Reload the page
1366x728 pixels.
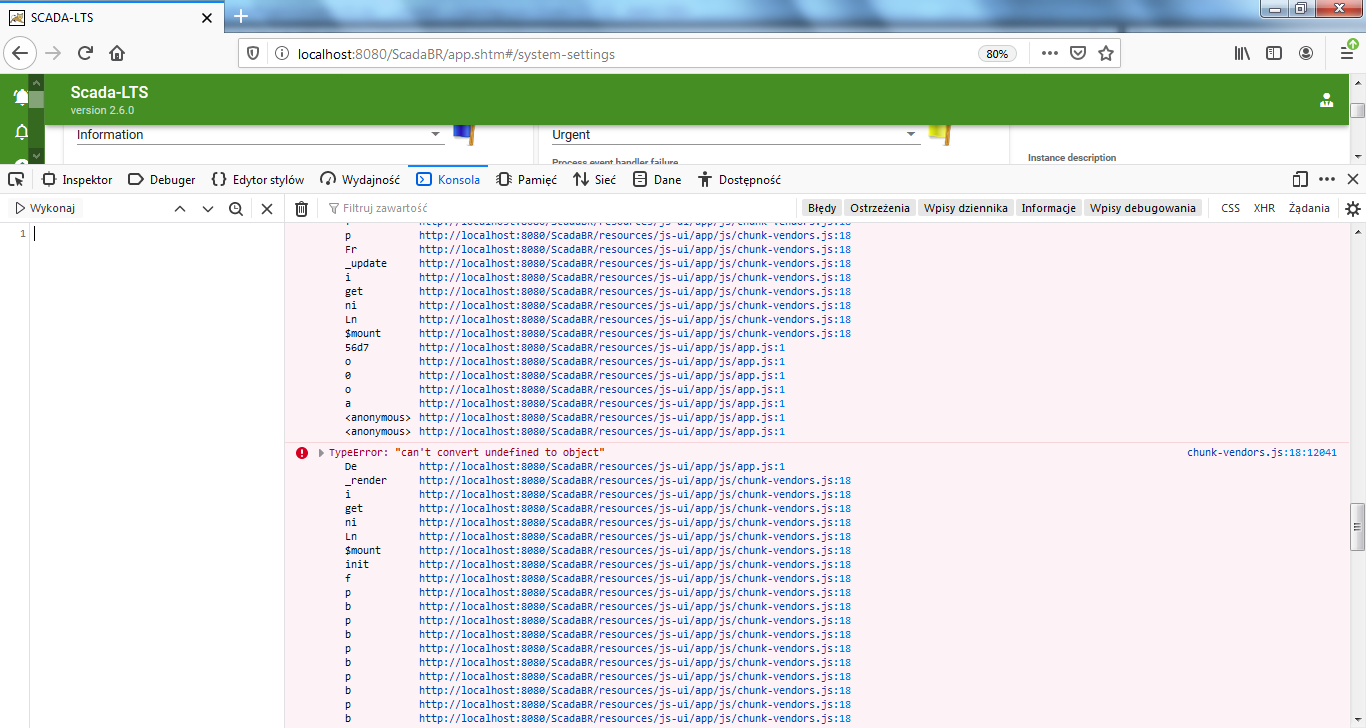point(85,54)
